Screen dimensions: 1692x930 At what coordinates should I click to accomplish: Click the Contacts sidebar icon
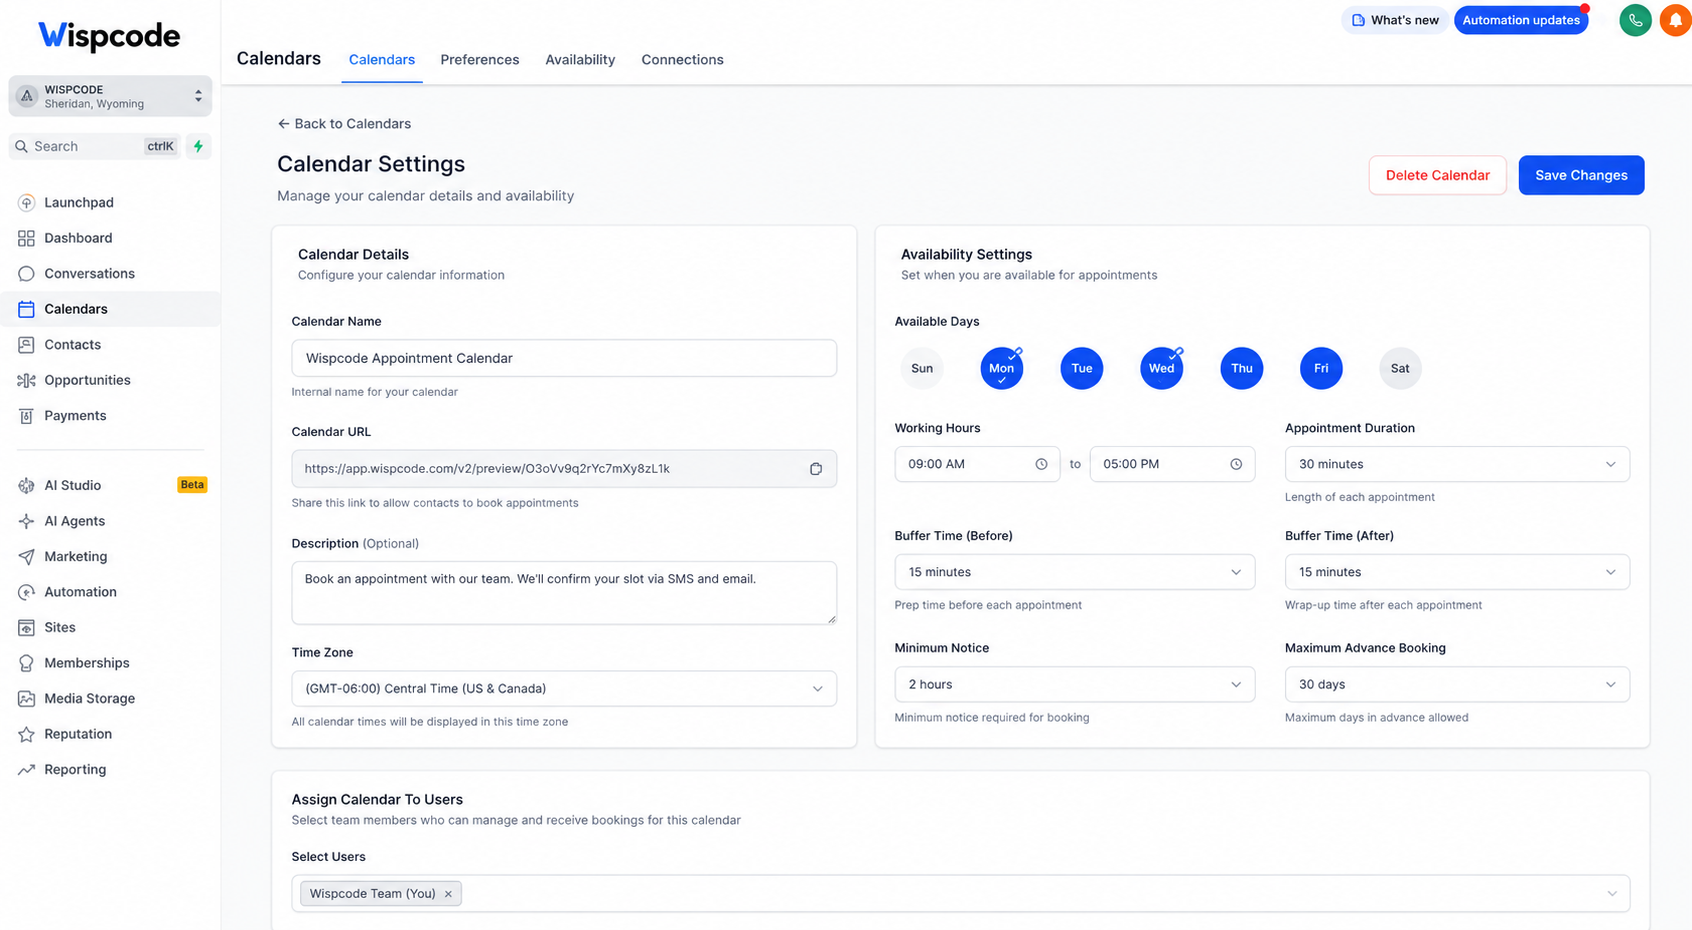pyautogui.click(x=26, y=344)
